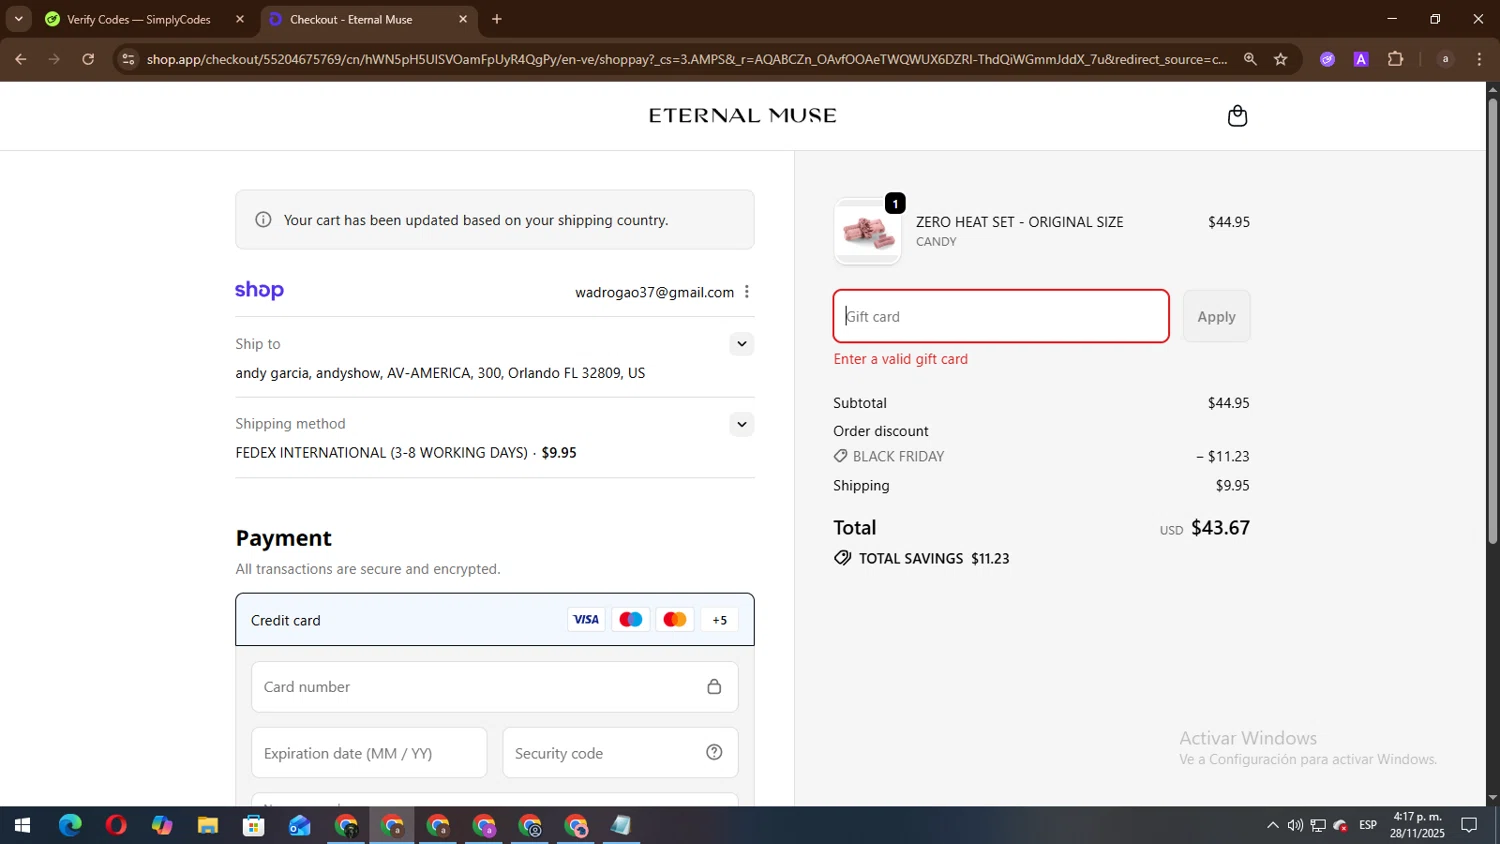This screenshot has height=844, width=1500.
Task: Launch Opera from the taskbar
Action: pyautogui.click(x=116, y=826)
